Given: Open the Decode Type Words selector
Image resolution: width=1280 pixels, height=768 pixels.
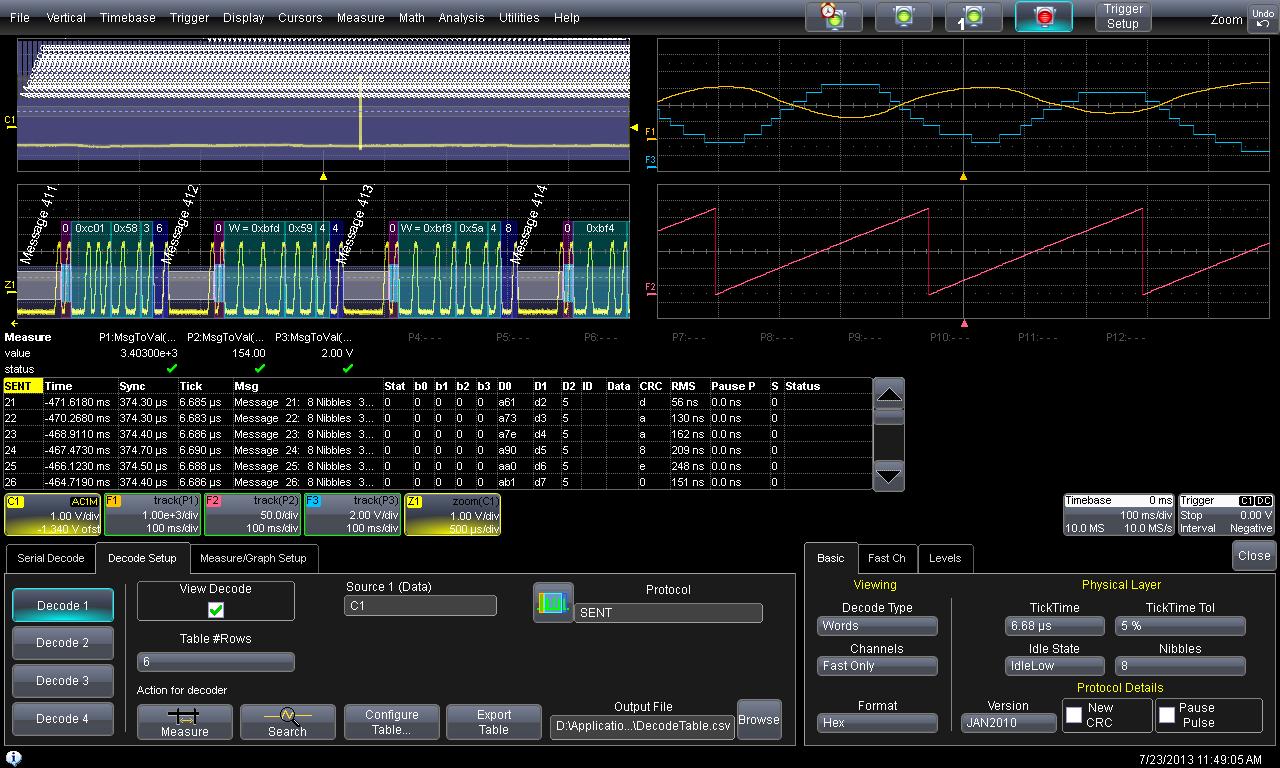Looking at the screenshot, I should (877, 626).
